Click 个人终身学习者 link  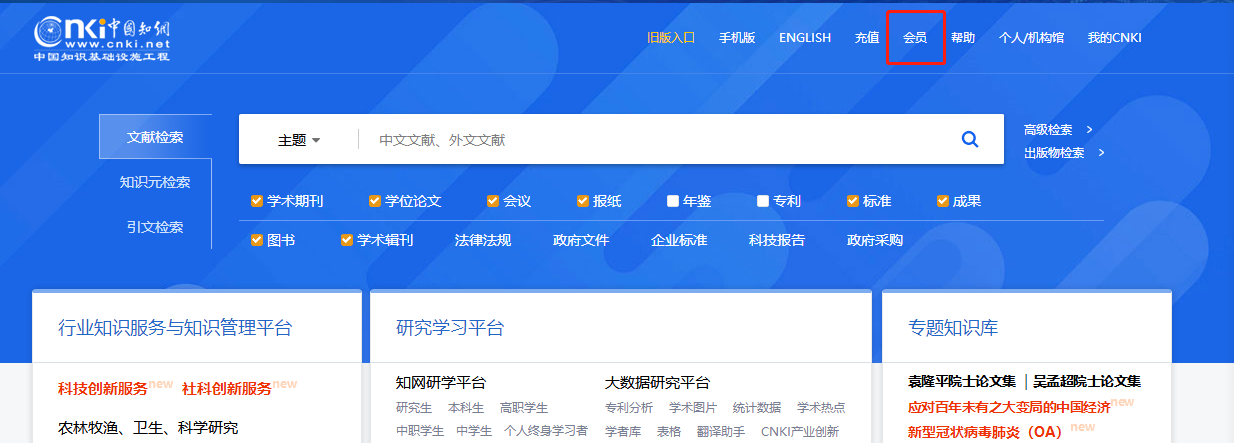(x=546, y=431)
